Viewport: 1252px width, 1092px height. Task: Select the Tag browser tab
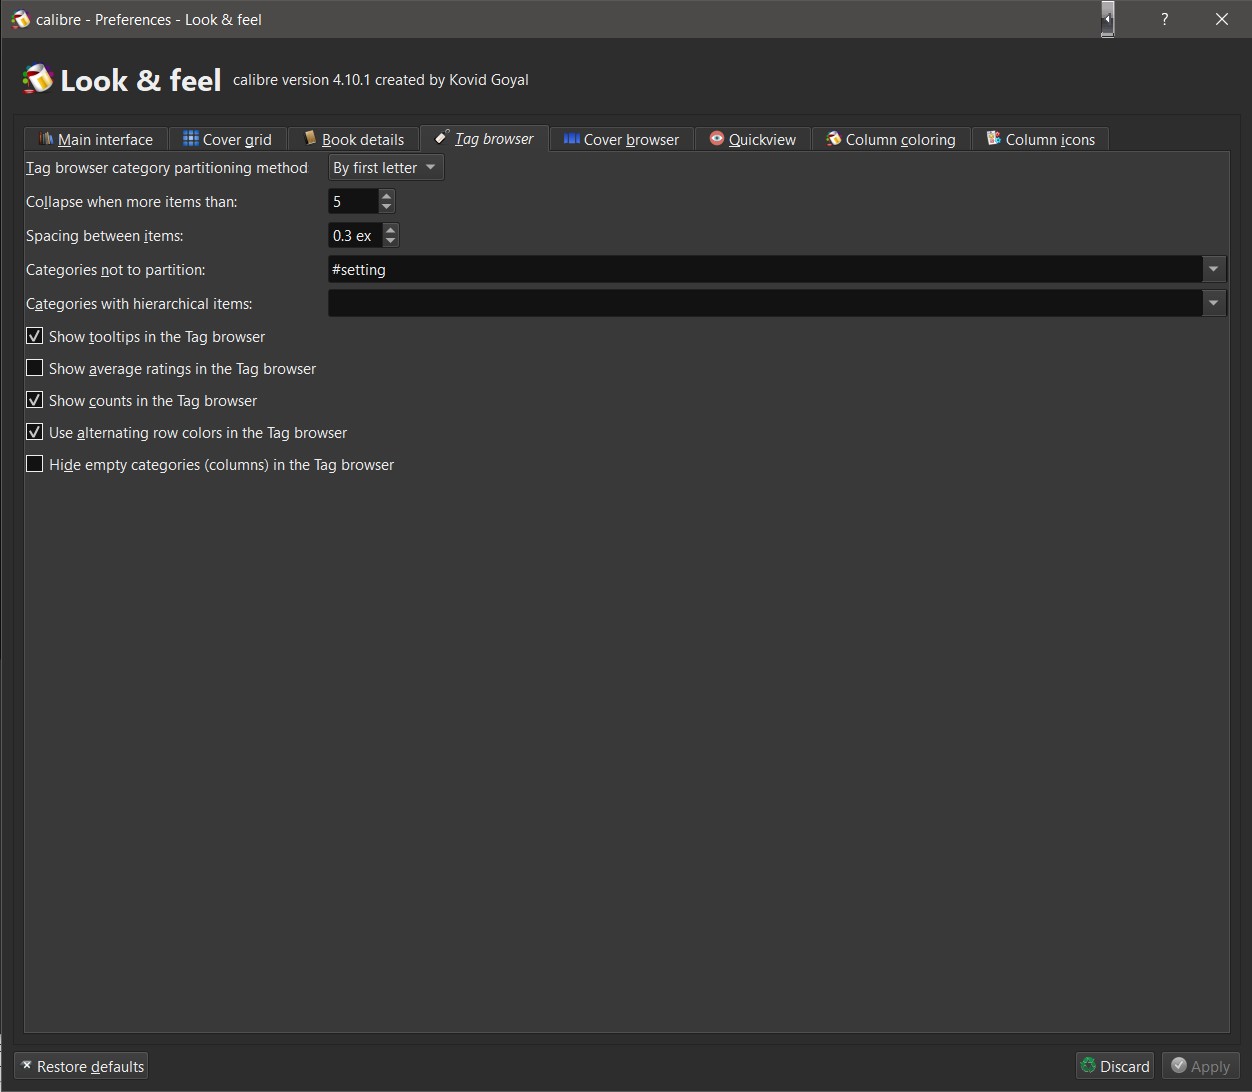484,138
